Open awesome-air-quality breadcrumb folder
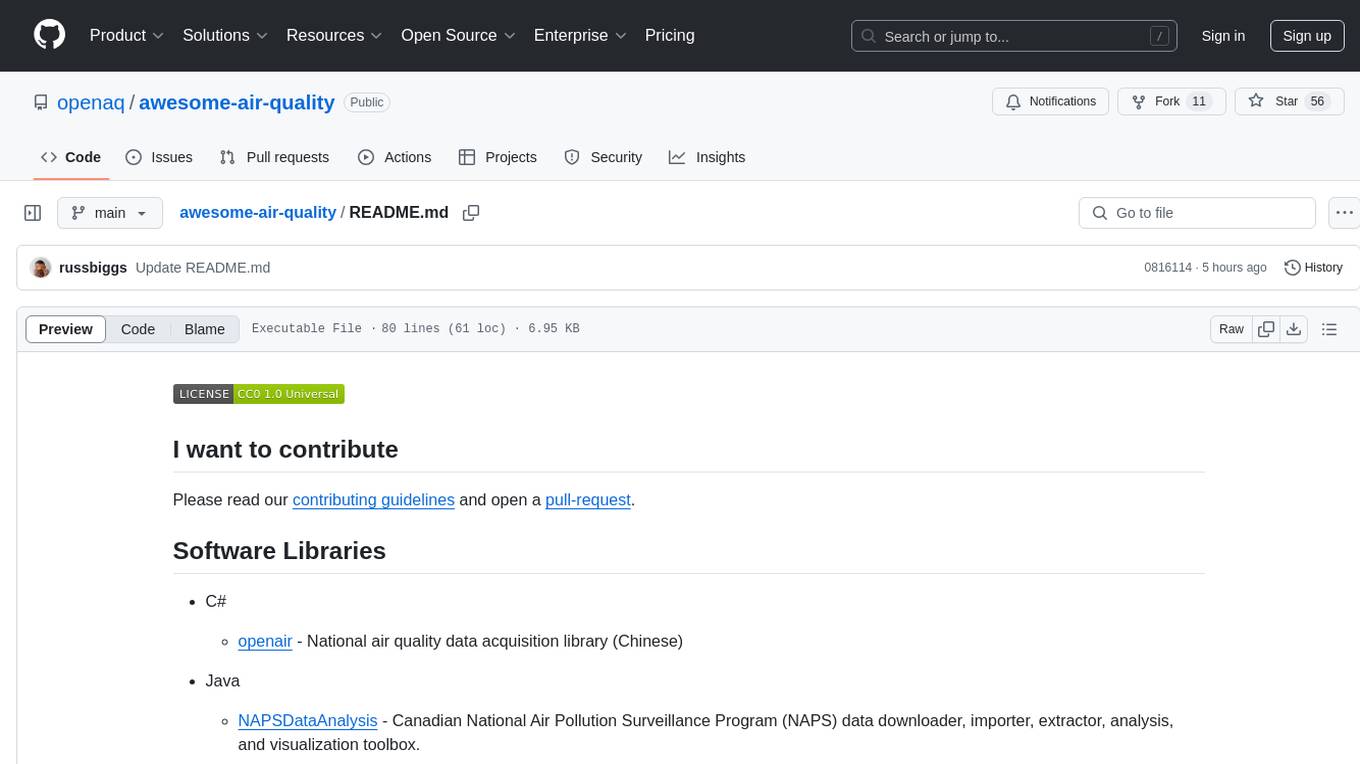The image size is (1360, 764). (x=258, y=213)
